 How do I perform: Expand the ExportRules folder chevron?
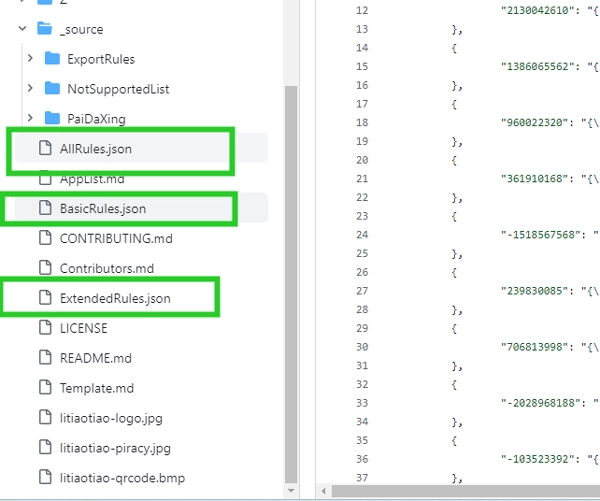pyautogui.click(x=30, y=59)
